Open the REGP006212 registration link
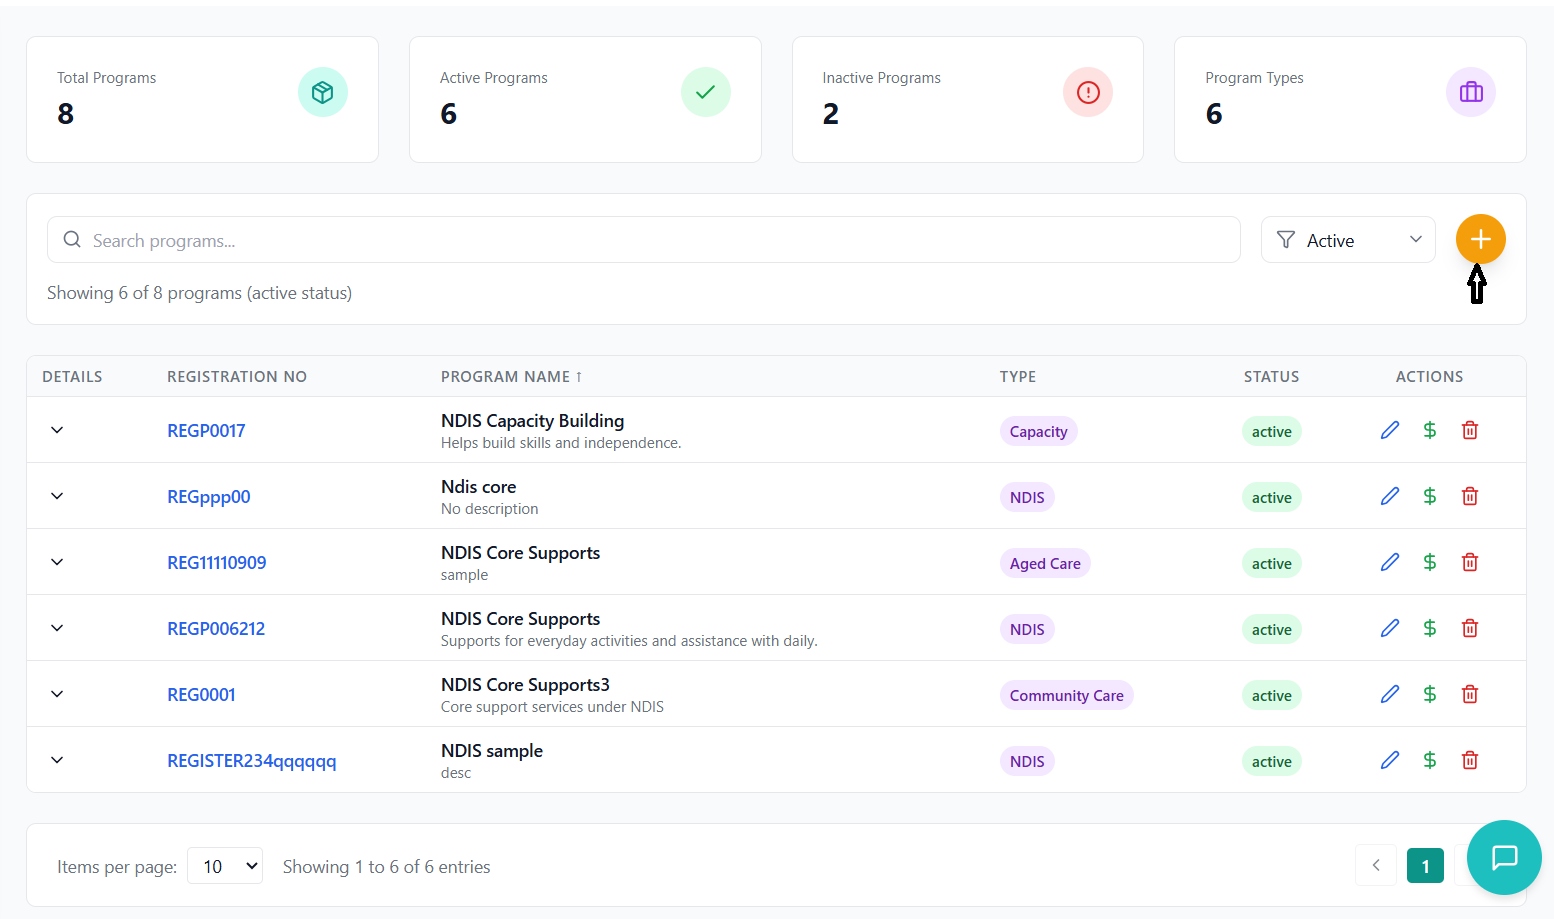1554x919 pixels. tap(216, 629)
